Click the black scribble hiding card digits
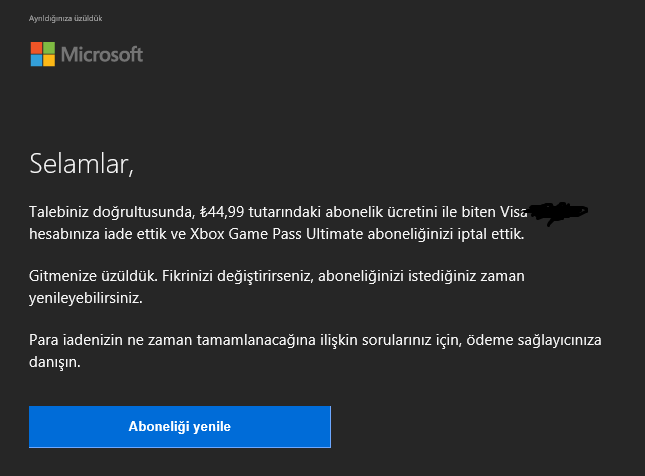 (558, 213)
